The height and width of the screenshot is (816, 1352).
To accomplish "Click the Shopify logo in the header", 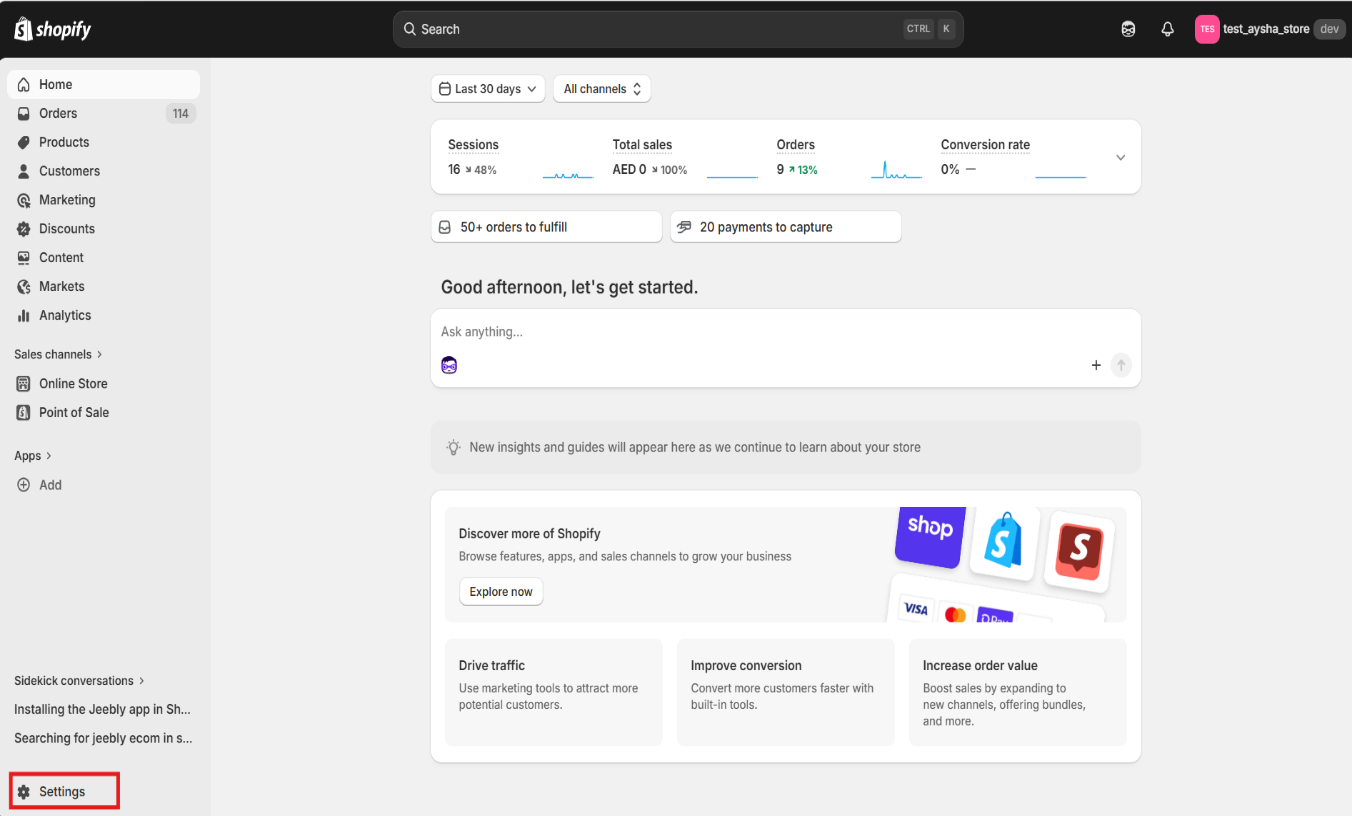I will 53,29.
